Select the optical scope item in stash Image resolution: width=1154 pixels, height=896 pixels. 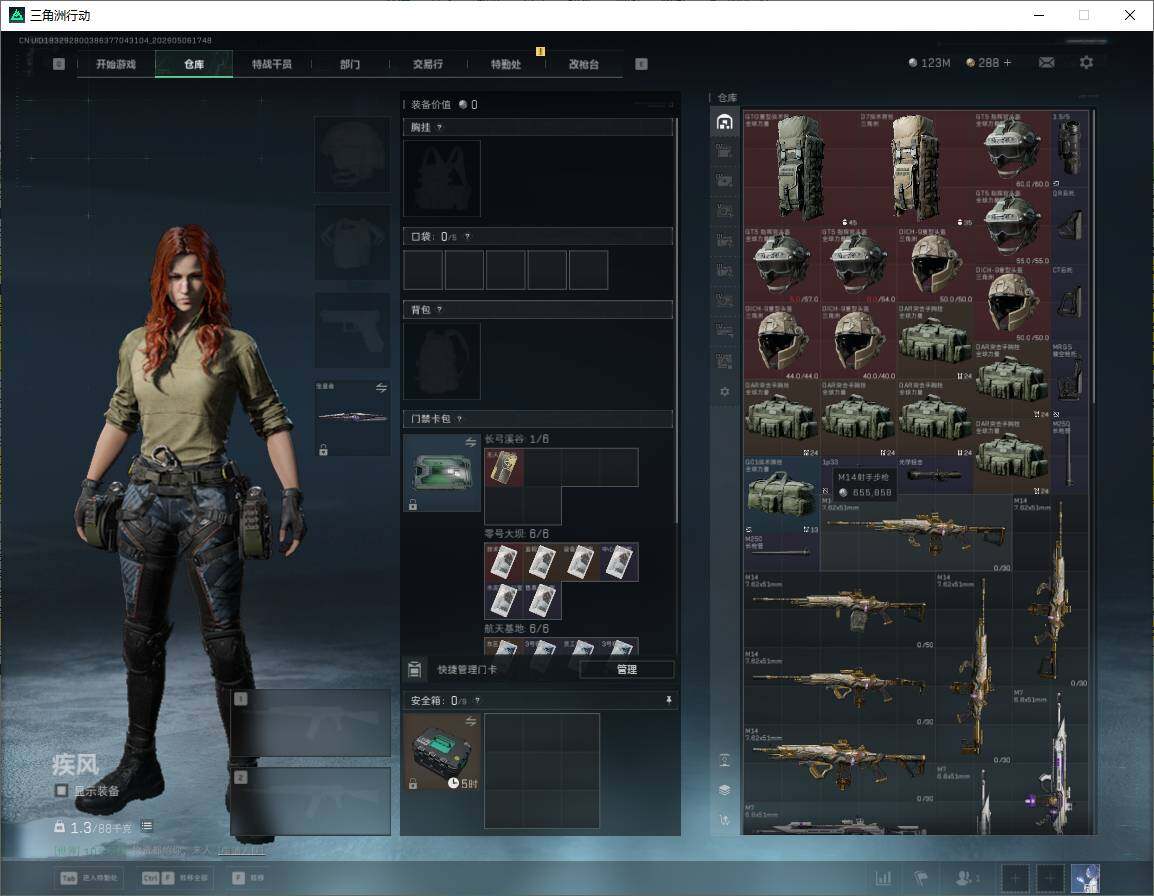(x=935, y=475)
